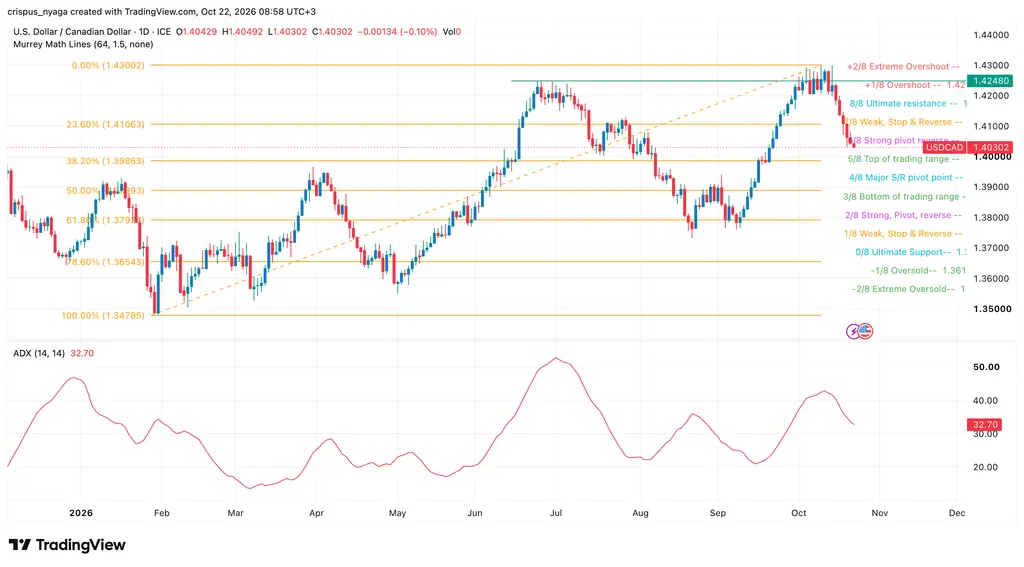Click the 1.44000 price axis label
The image size is (1024, 567).
tap(991, 35)
